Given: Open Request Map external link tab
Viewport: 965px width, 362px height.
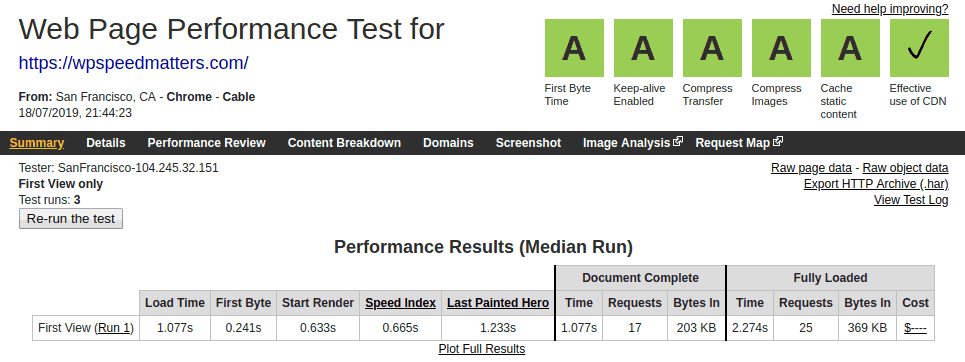Looking at the screenshot, I should pos(739,143).
